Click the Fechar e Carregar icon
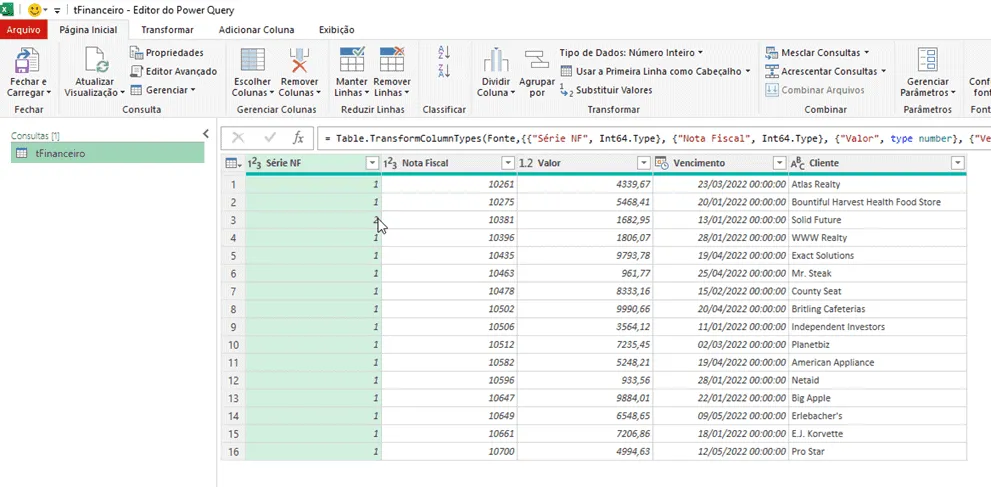991x487 pixels. (27, 60)
